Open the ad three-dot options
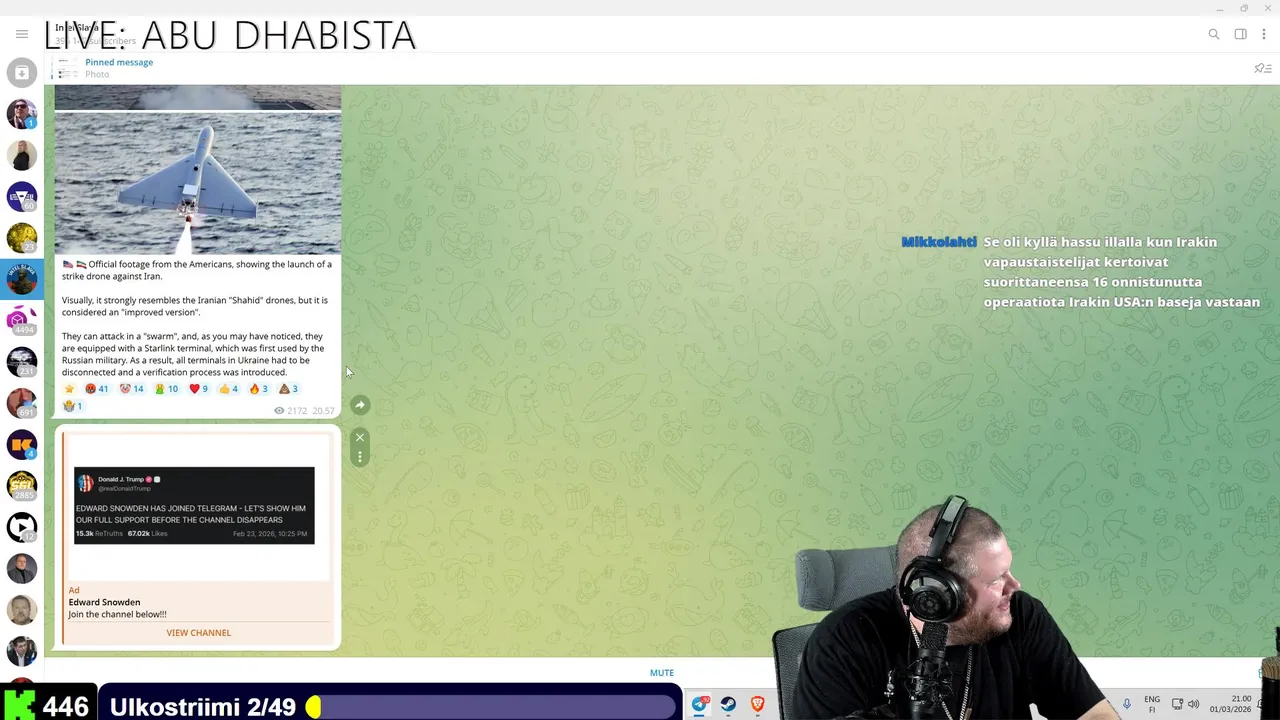Viewport: 1280px width, 720px height. click(360, 456)
